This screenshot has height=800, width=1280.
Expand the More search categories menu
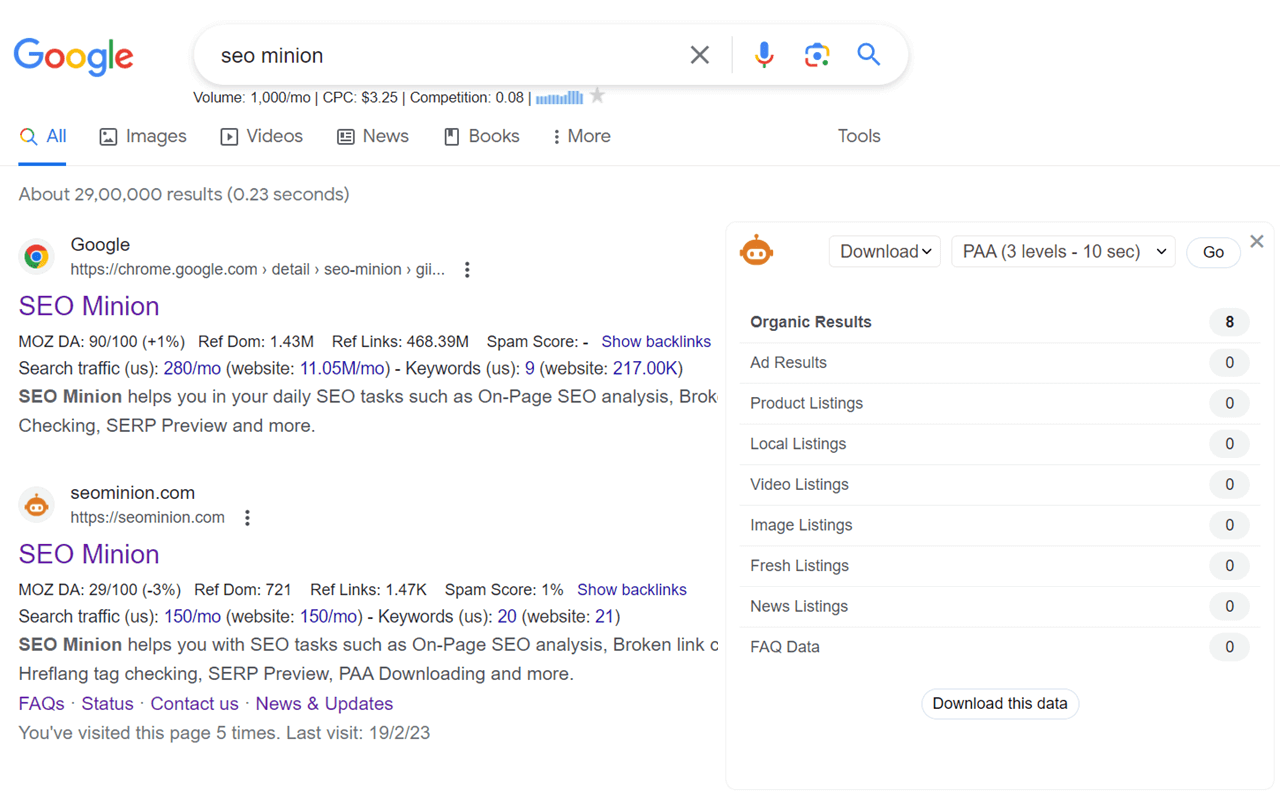pos(580,136)
